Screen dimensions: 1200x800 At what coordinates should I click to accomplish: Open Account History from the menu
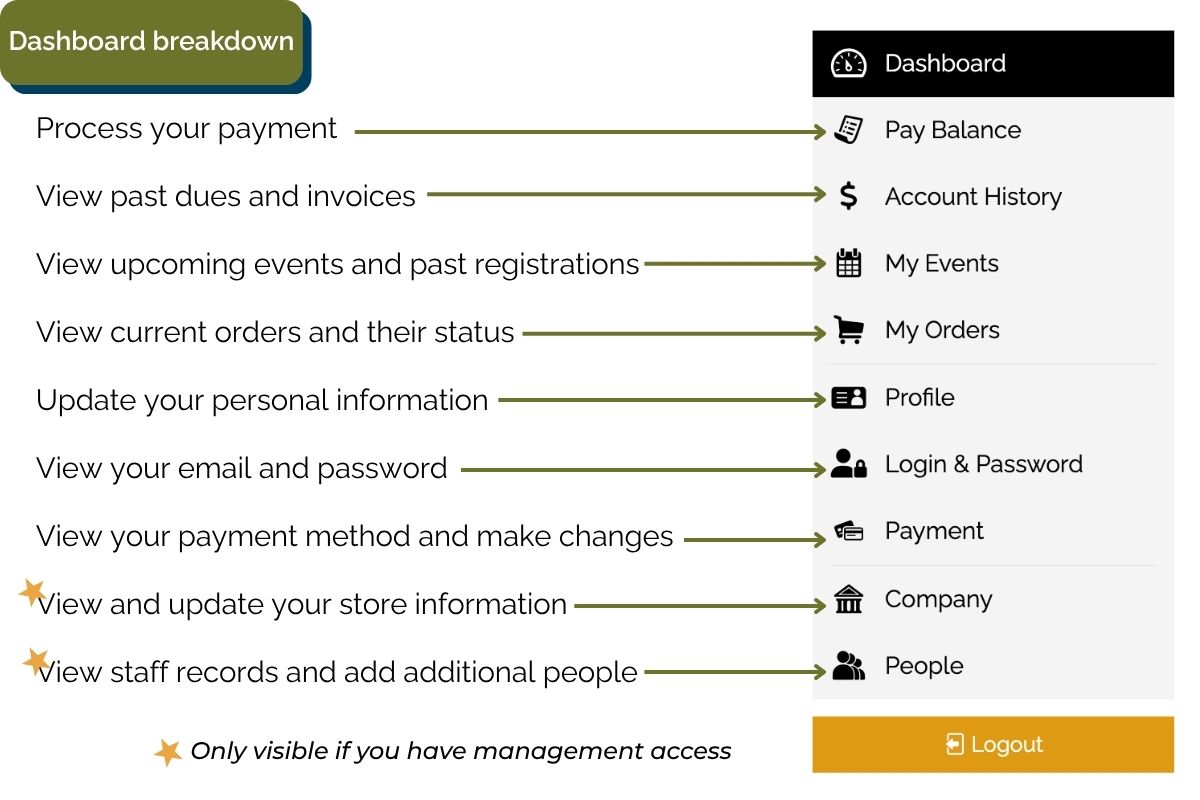pyautogui.click(x=972, y=197)
